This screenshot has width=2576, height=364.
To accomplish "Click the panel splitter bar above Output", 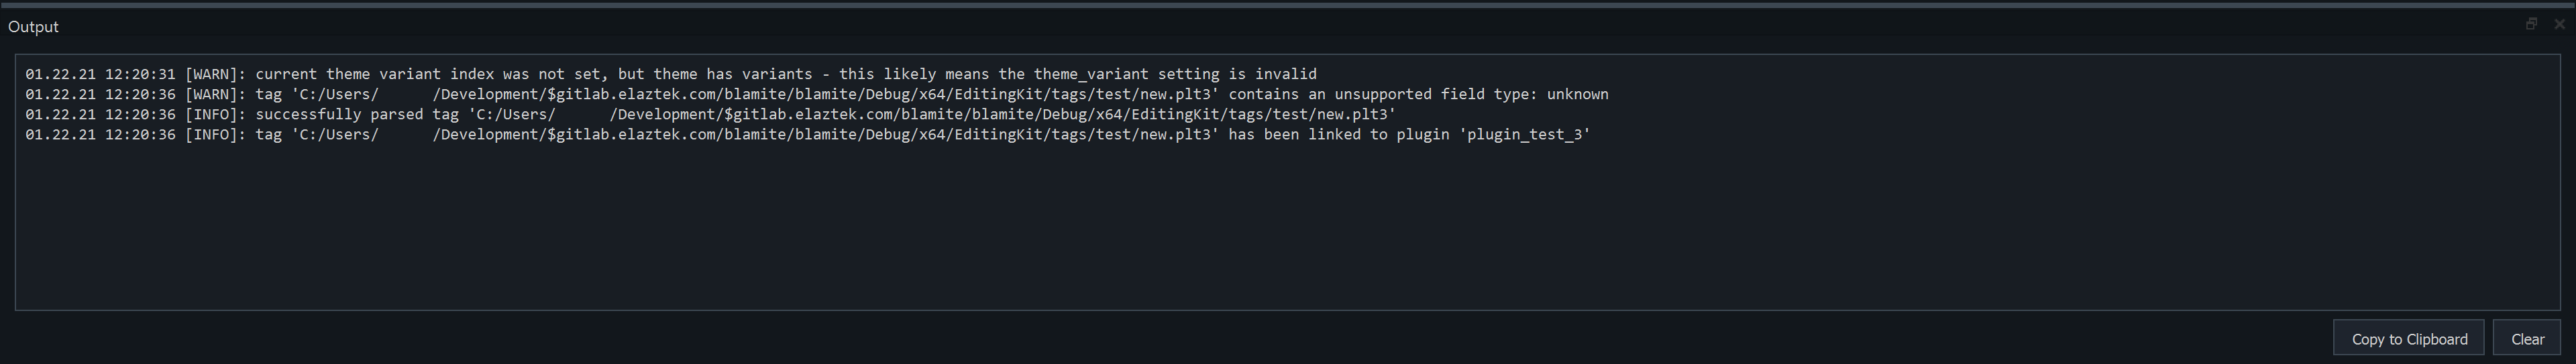I will [x=1288, y=5].
